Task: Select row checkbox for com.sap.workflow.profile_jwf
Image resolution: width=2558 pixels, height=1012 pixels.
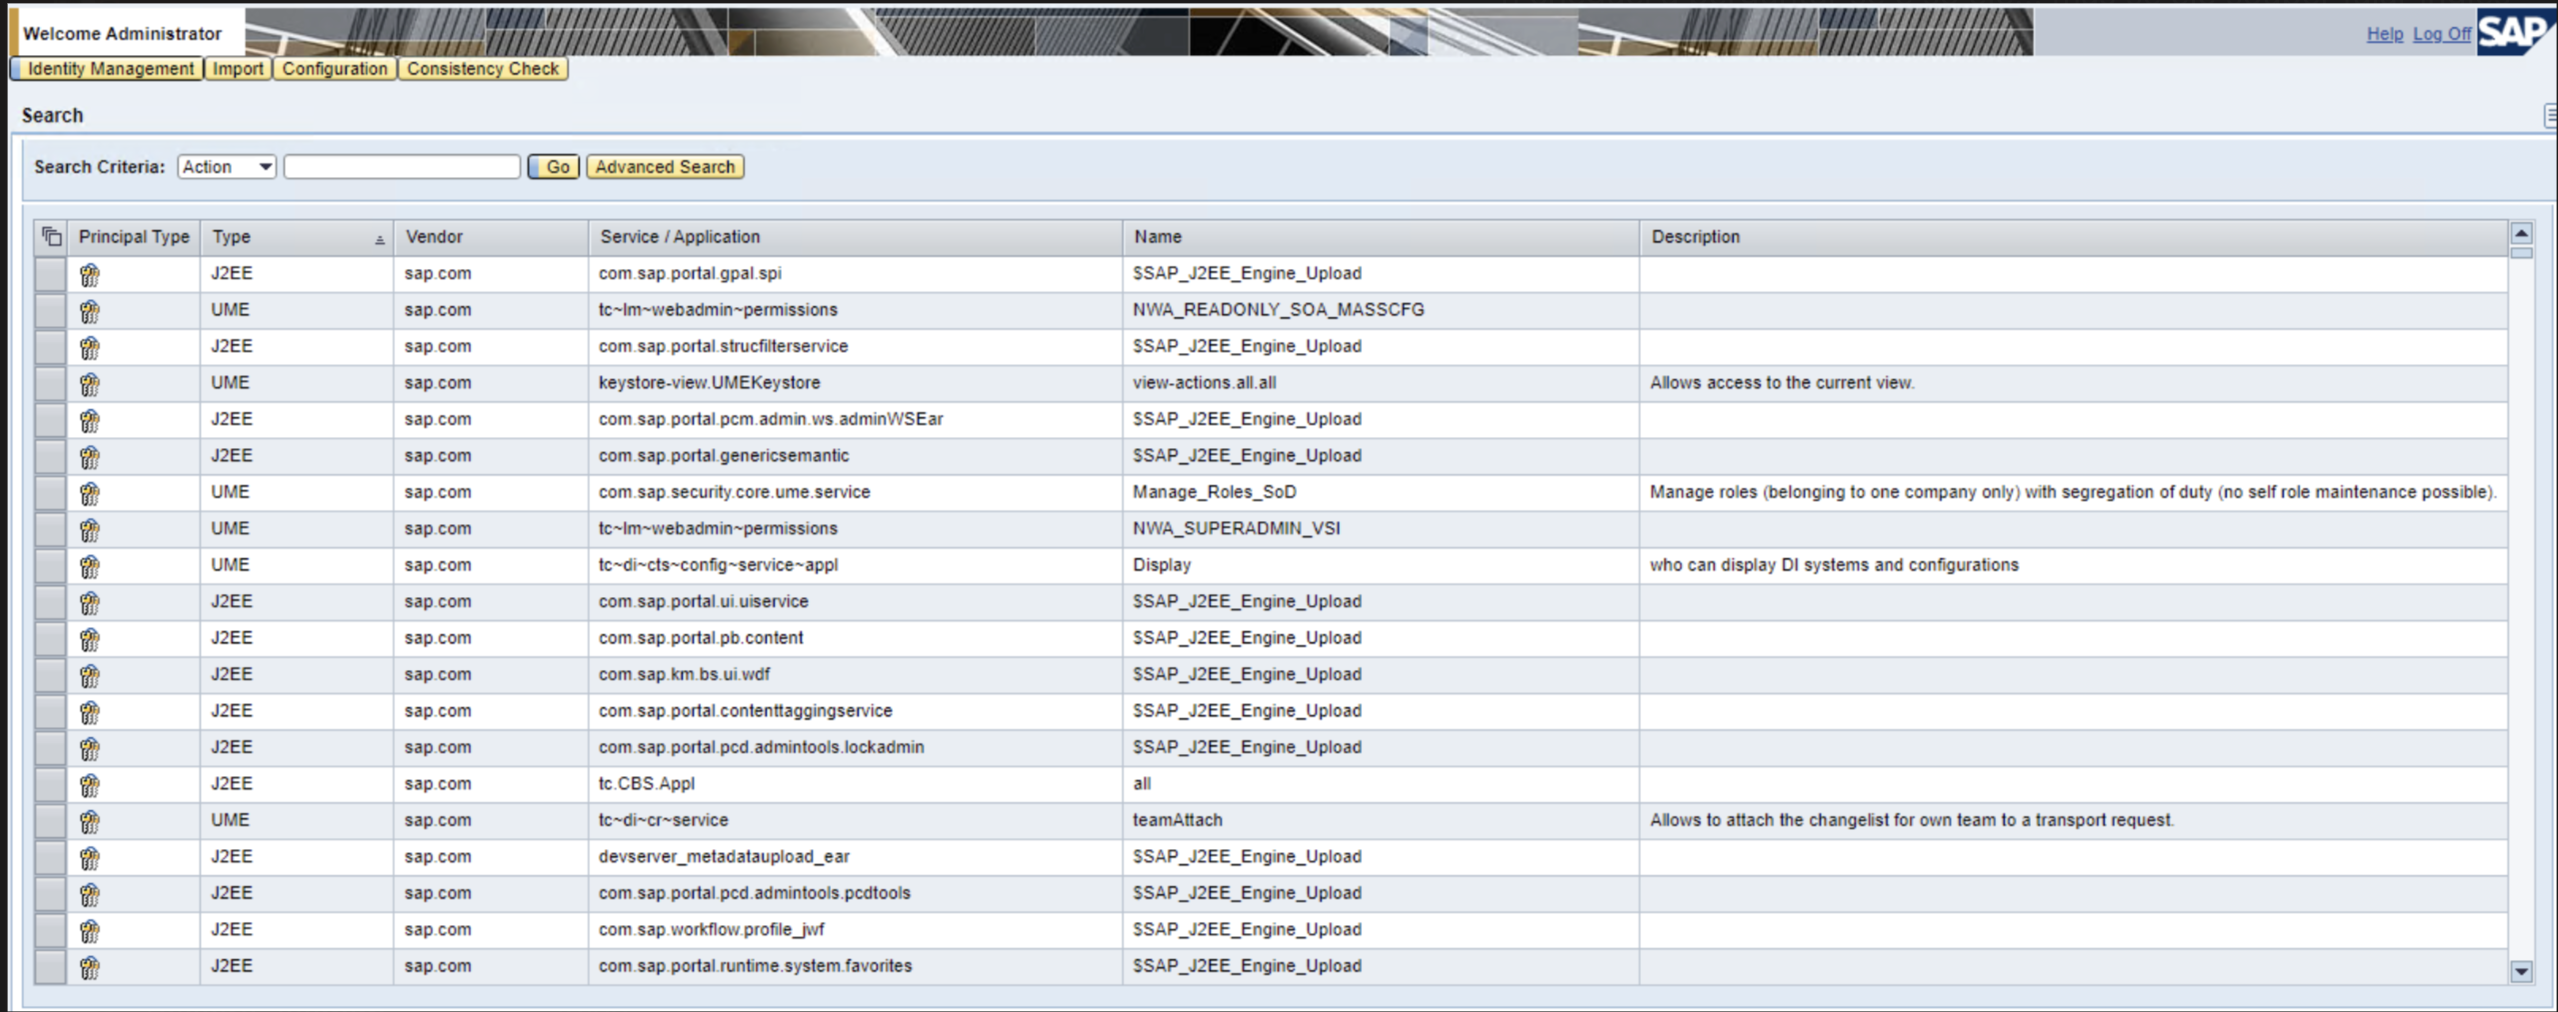Action: click(50, 931)
